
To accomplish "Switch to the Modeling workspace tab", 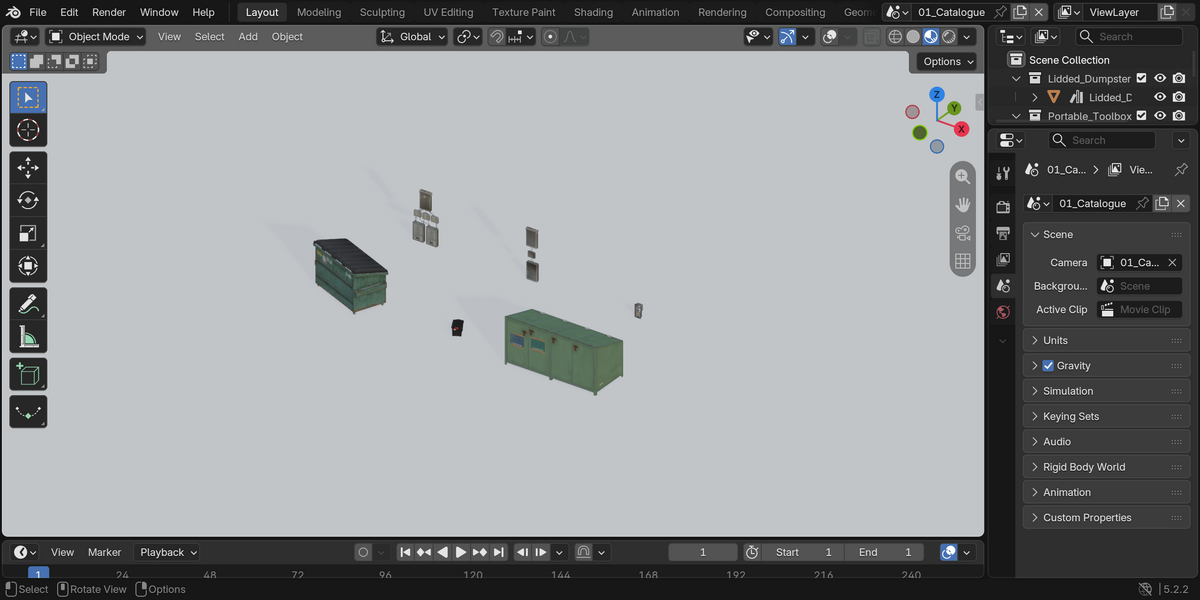I will pyautogui.click(x=319, y=12).
